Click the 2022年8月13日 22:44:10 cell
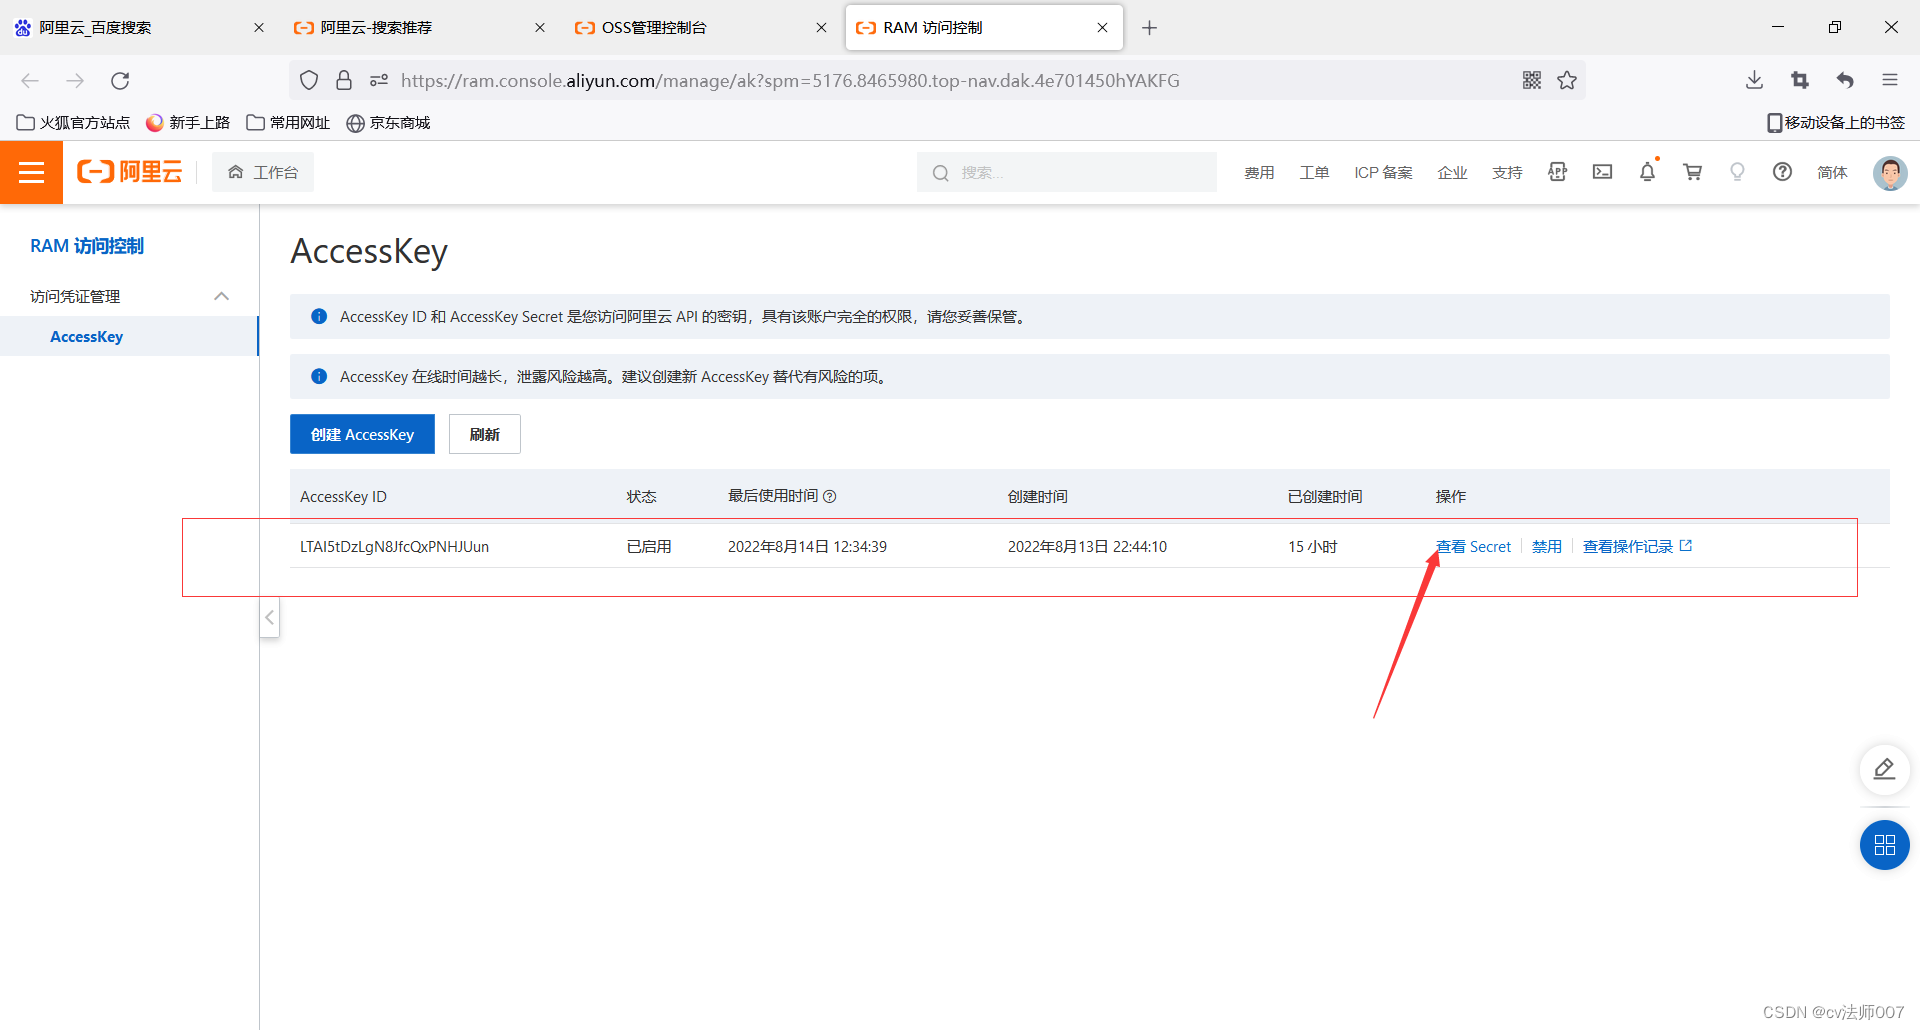The image size is (1920, 1030). point(1087,547)
